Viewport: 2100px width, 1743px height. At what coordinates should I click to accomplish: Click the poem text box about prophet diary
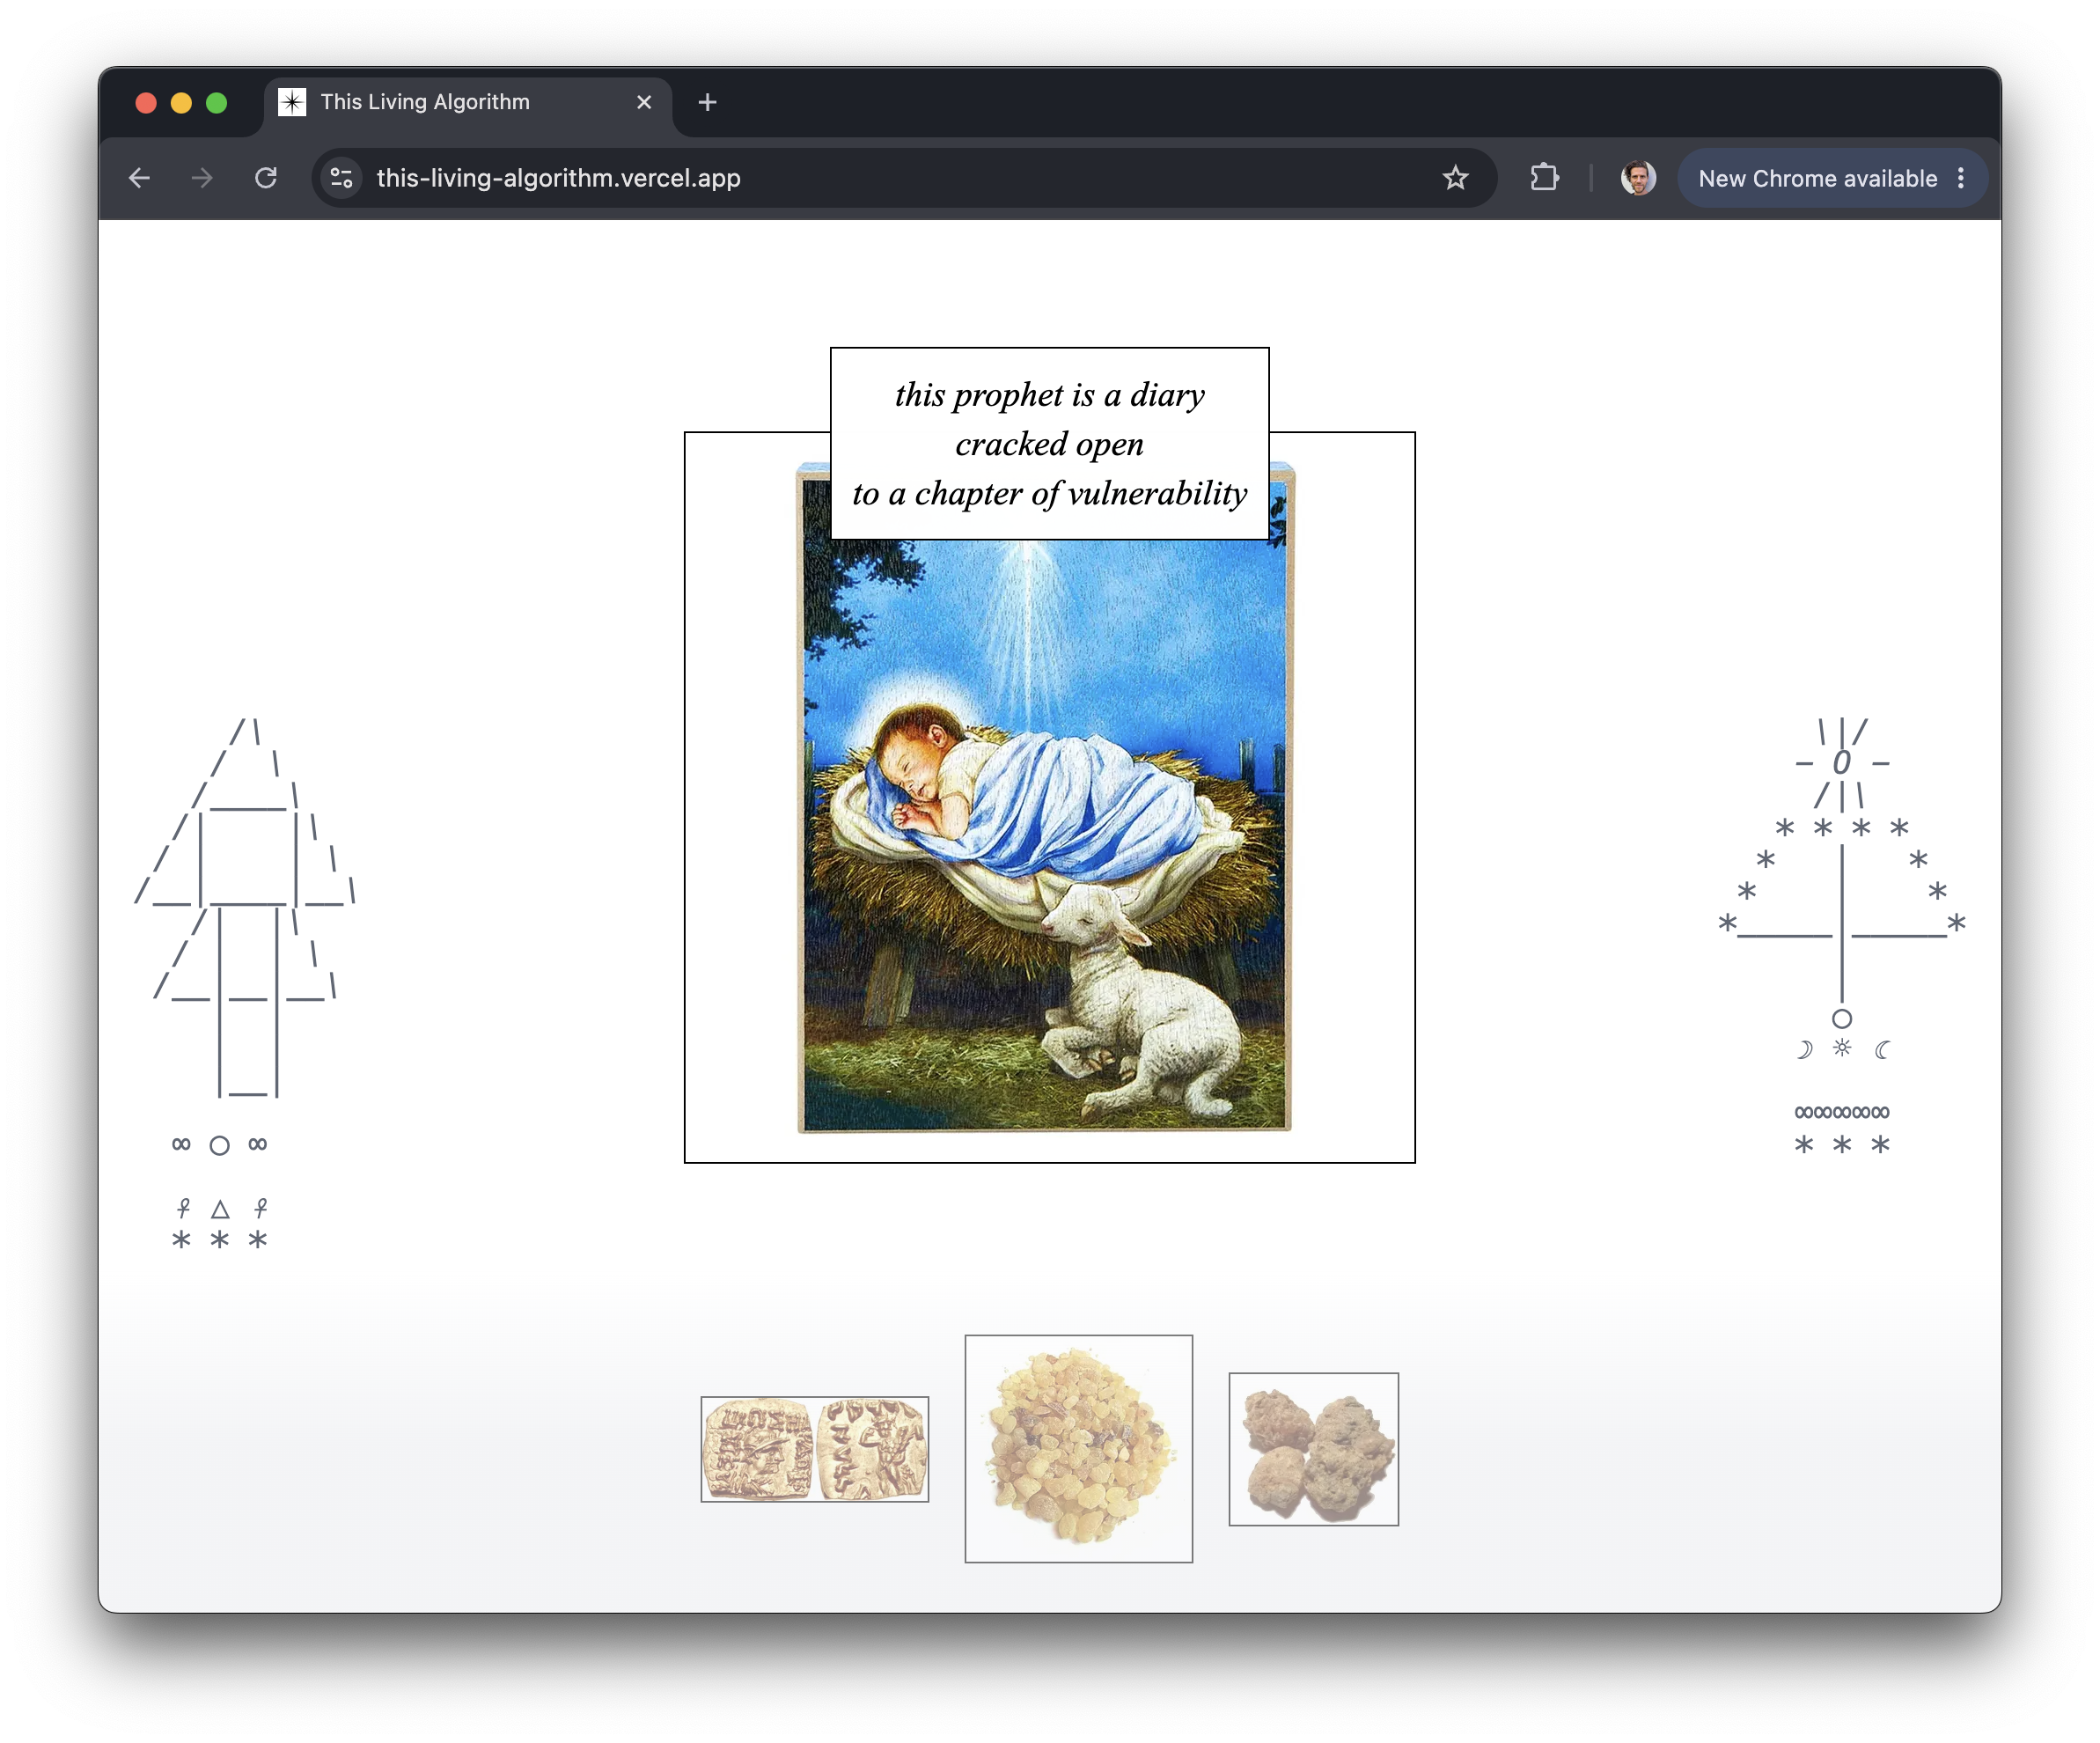[1049, 443]
